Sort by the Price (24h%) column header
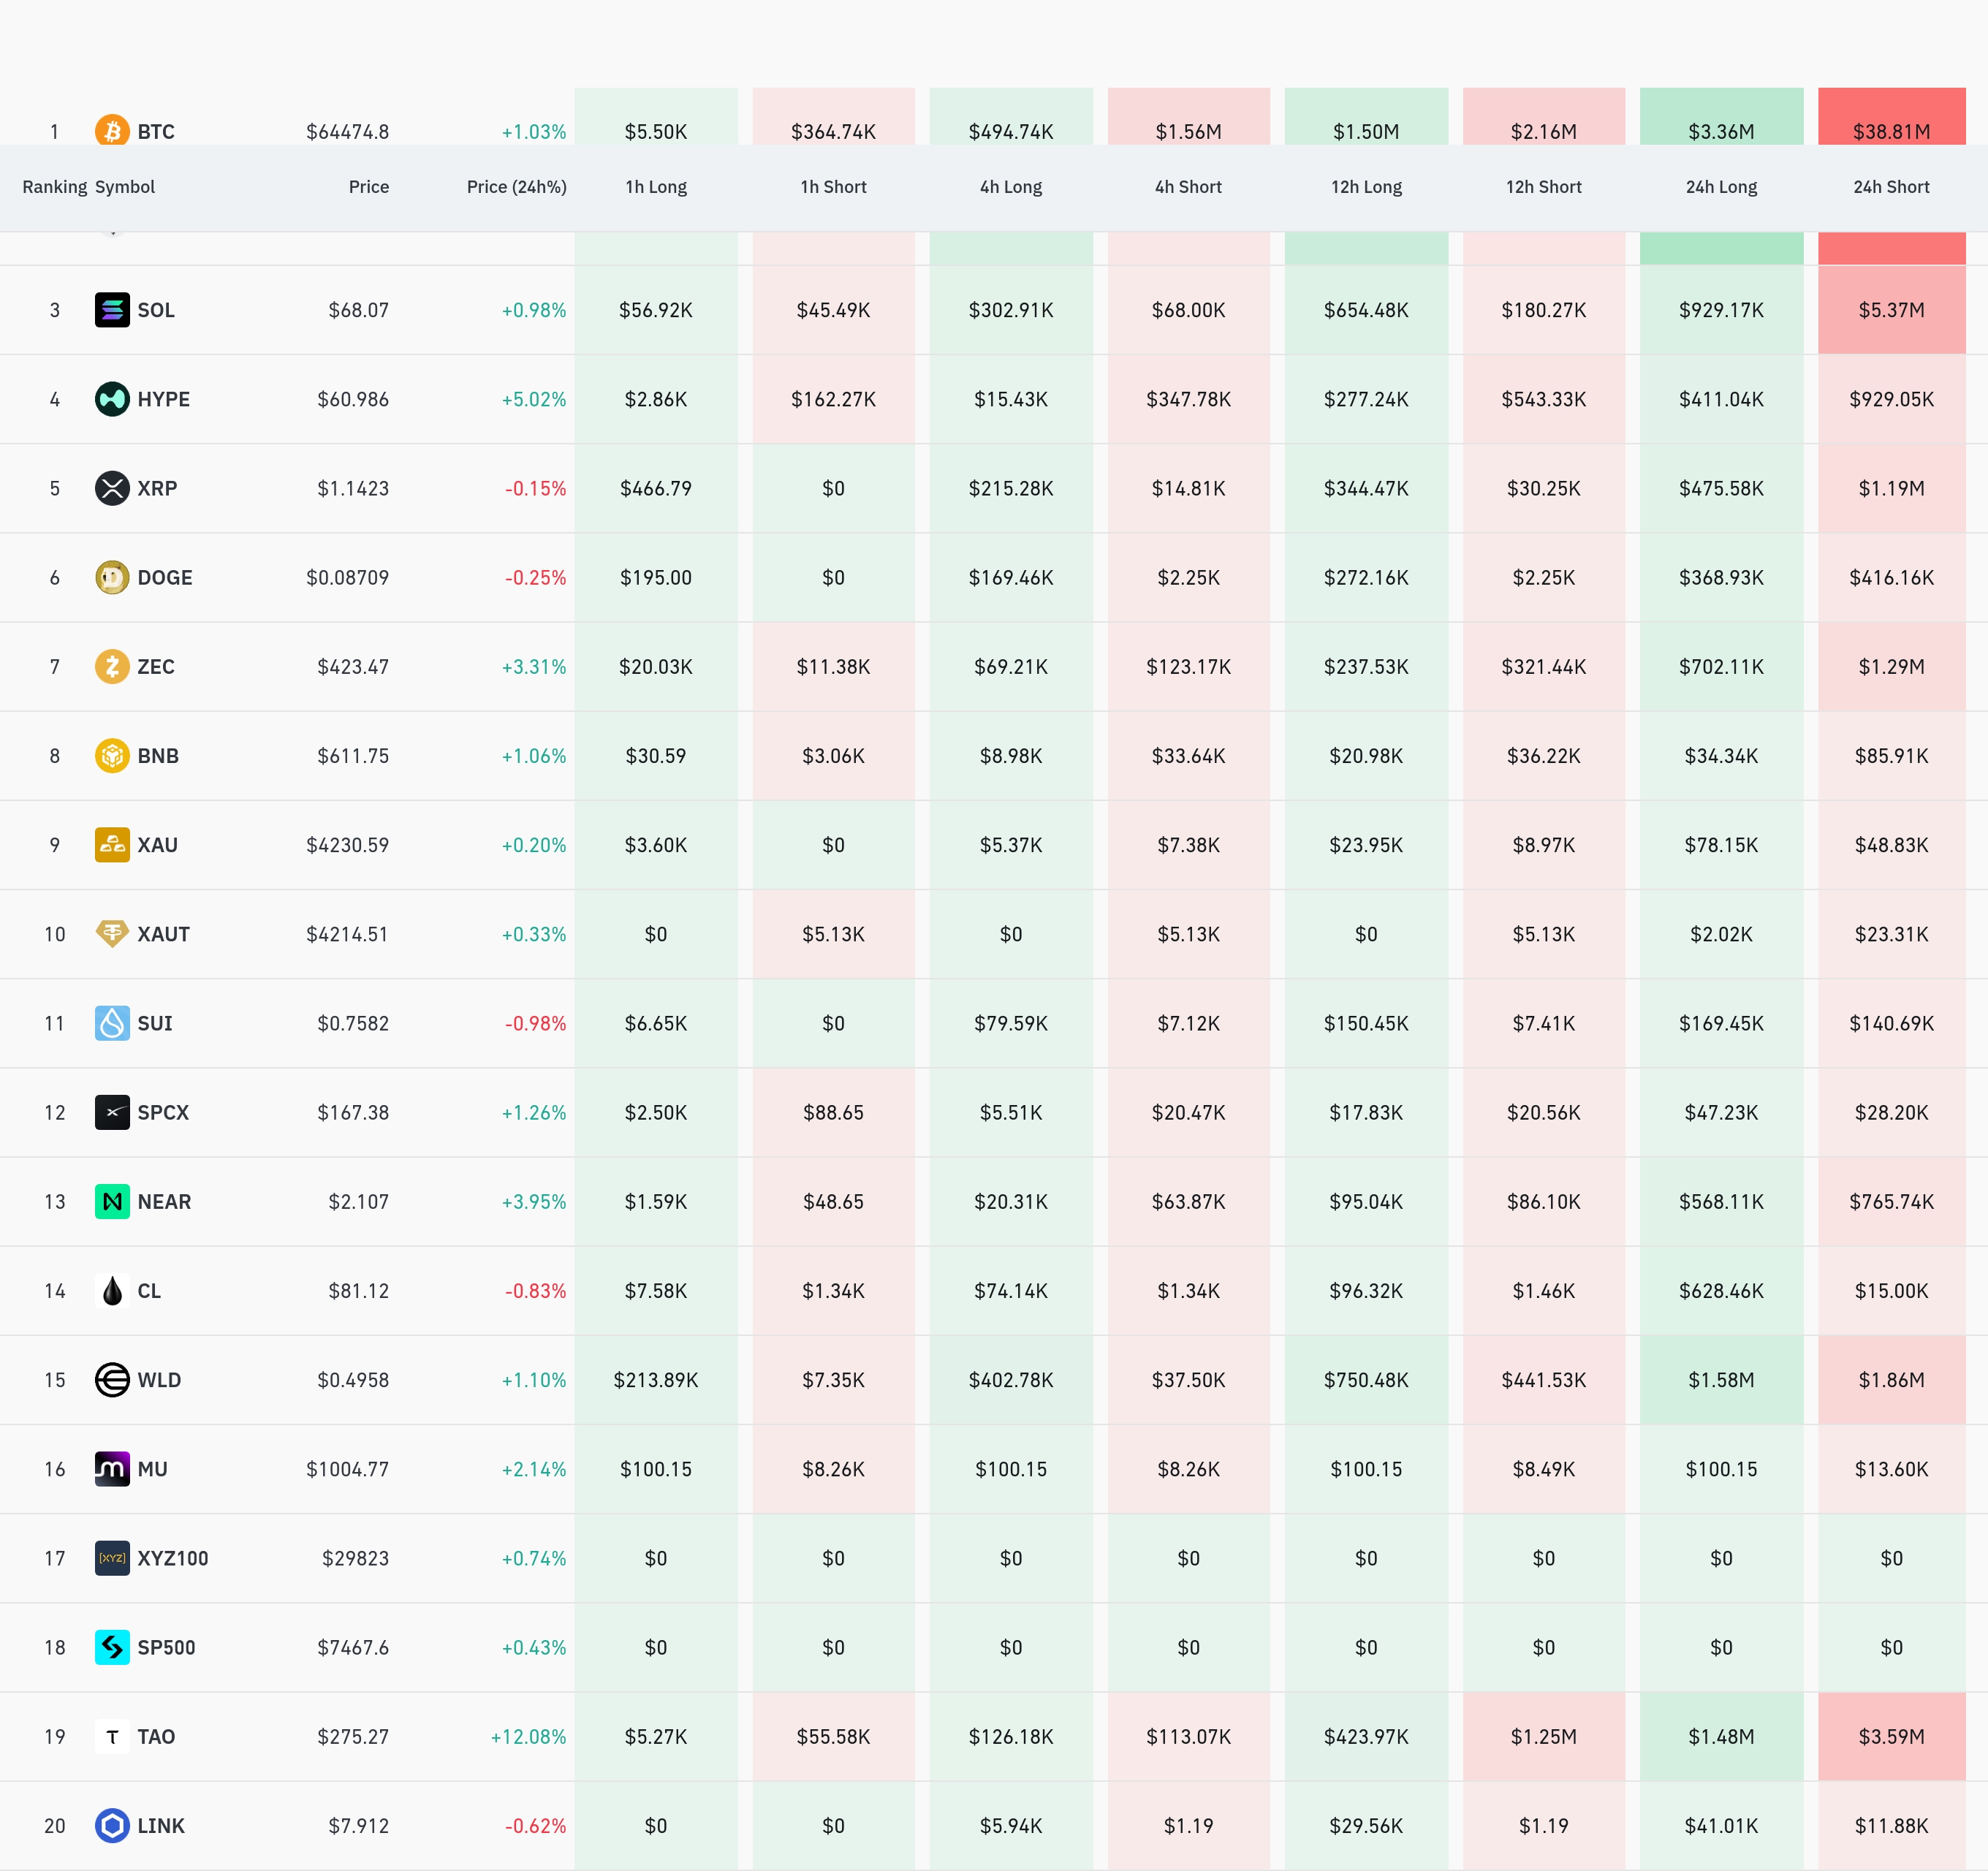The width and height of the screenshot is (1988, 1871). tap(517, 187)
